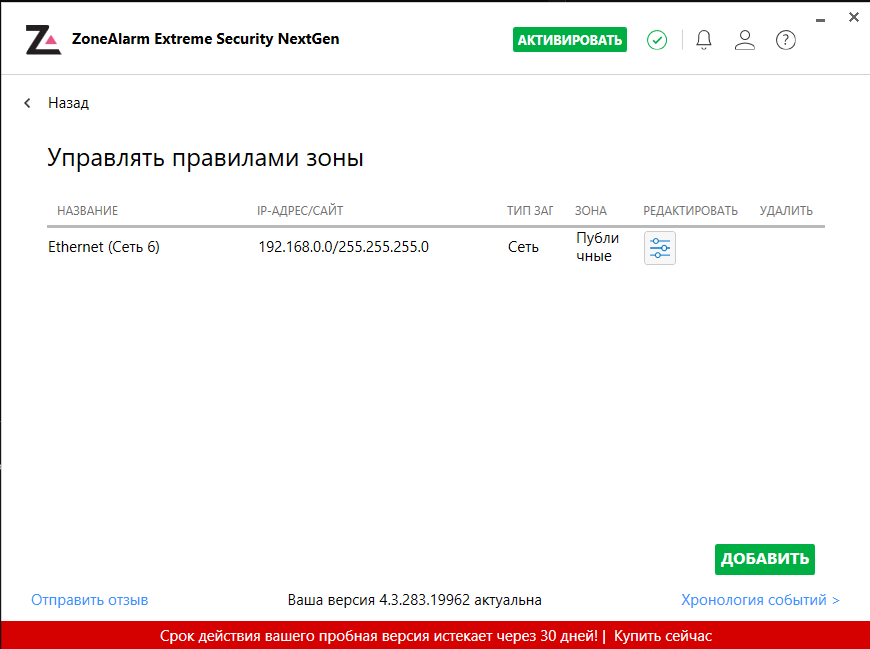Open the user account profile icon
The image size is (870, 649).
pyautogui.click(x=745, y=40)
